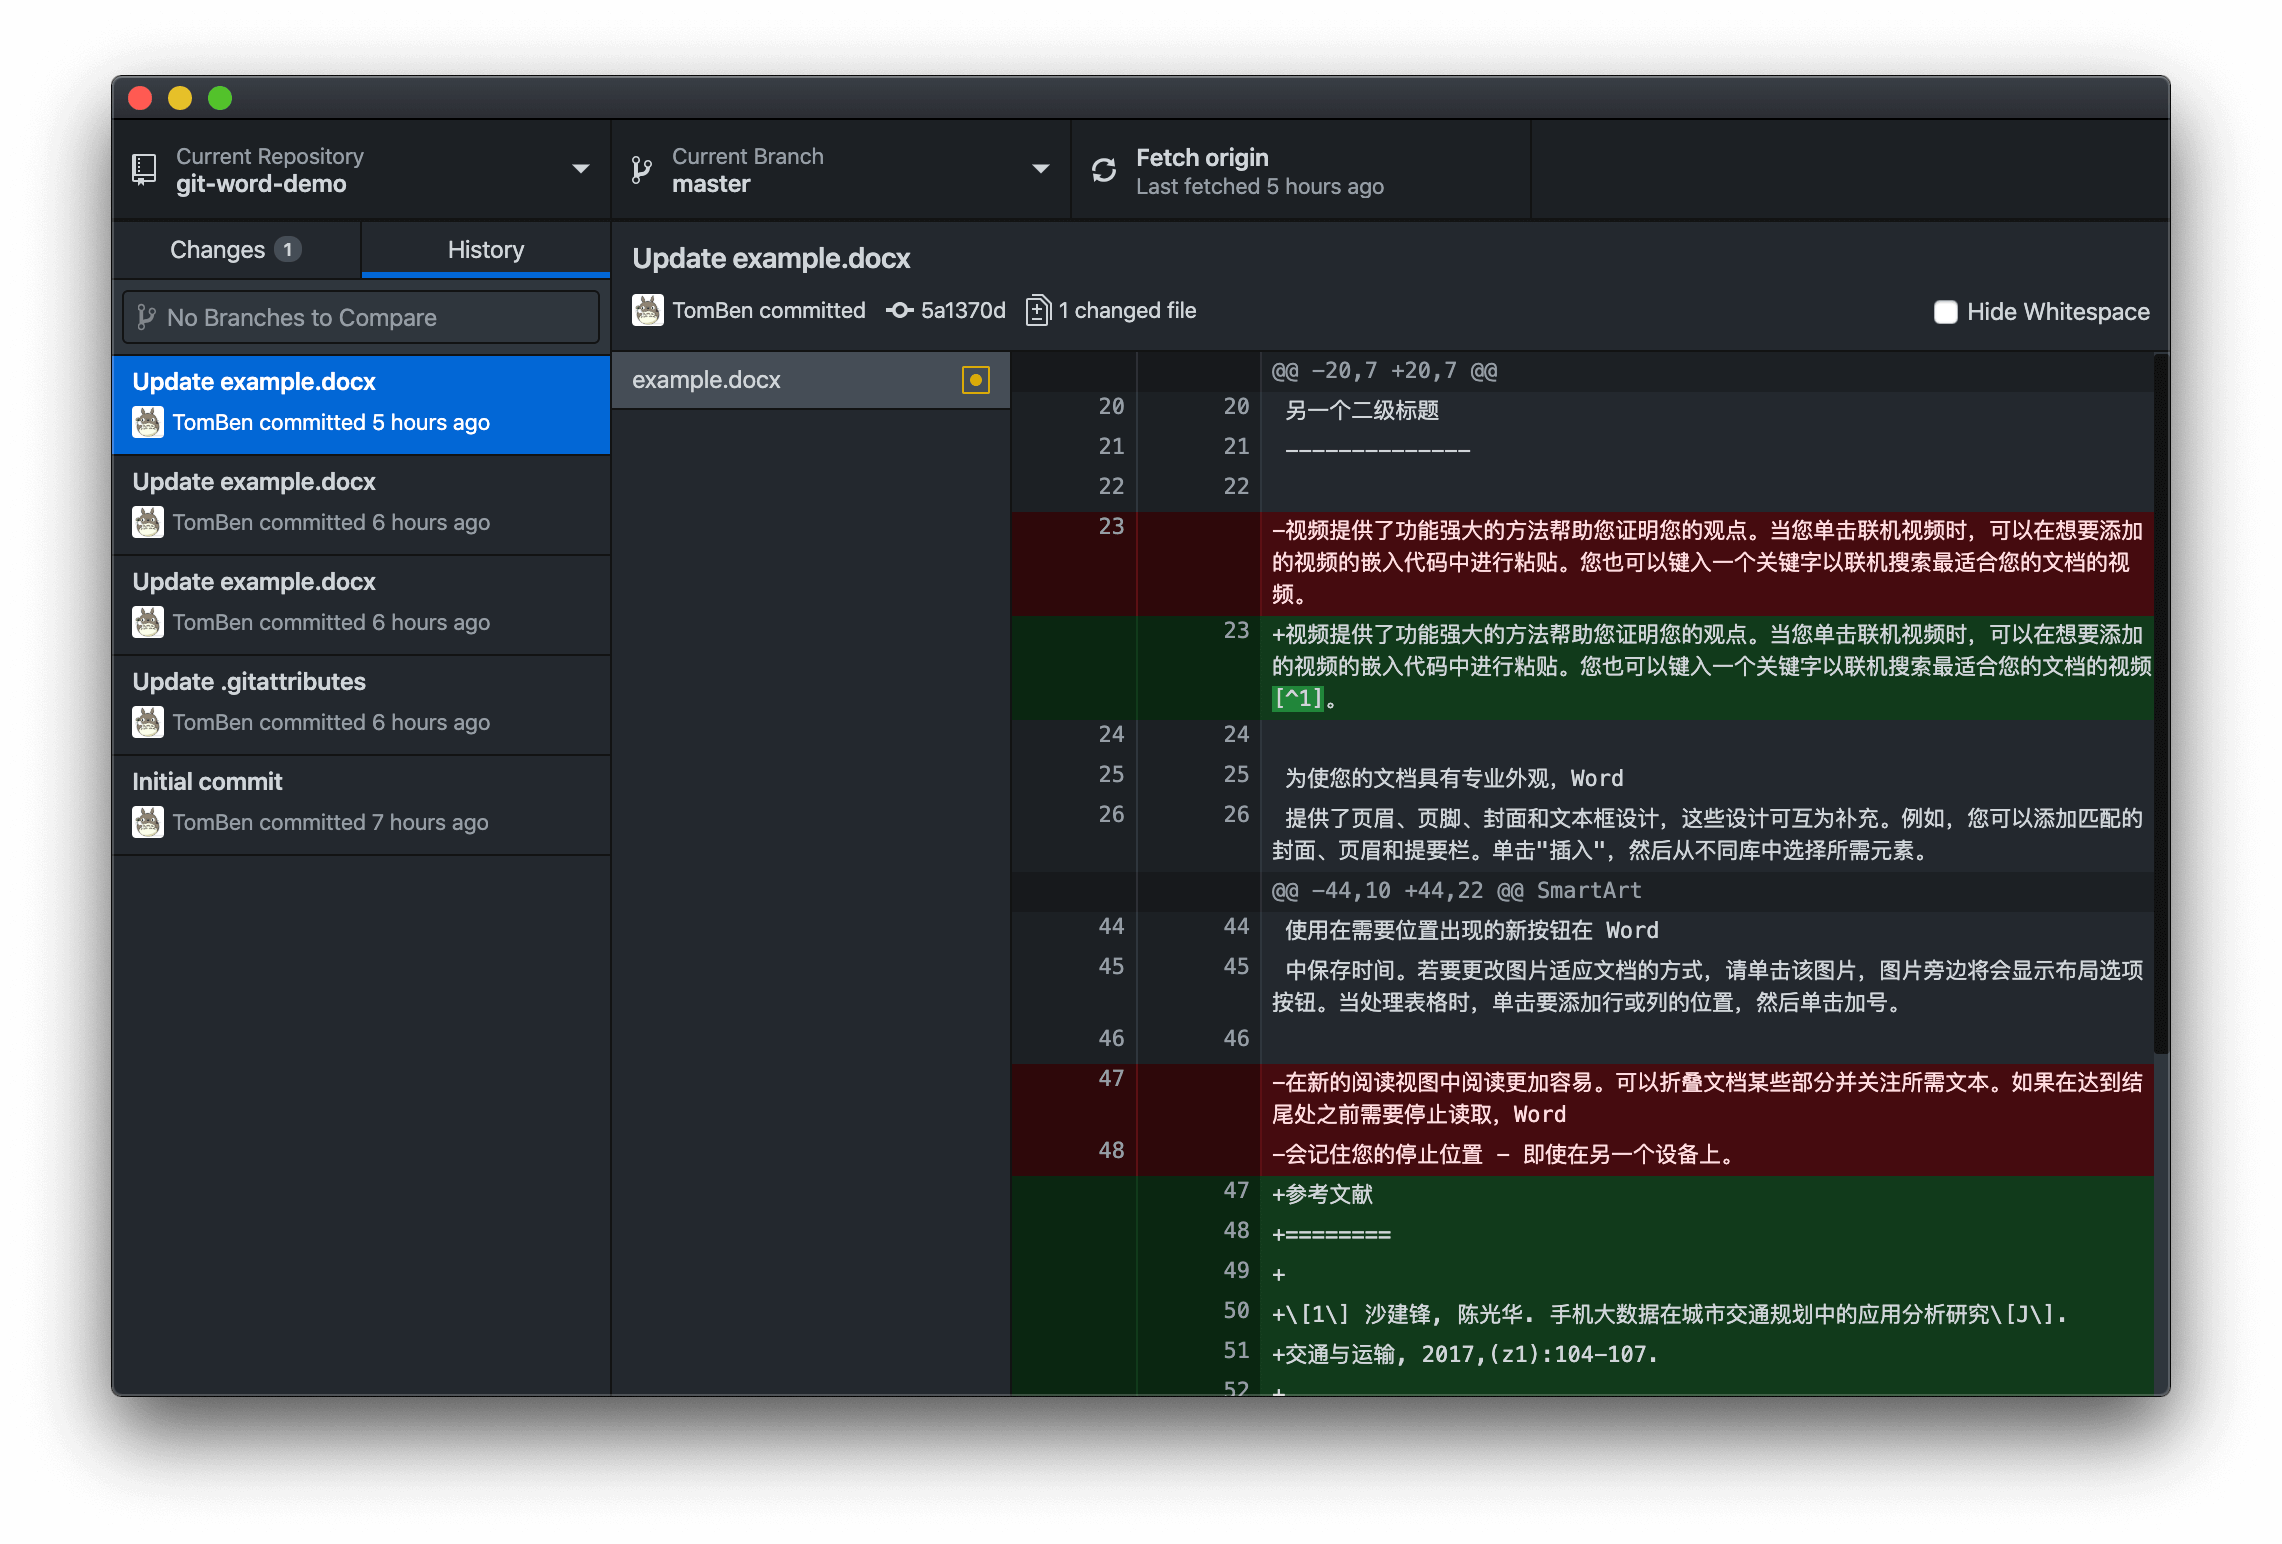Click avatar on Update .gitattributes row
The image size is (2282, 1544).
(148, 722)
